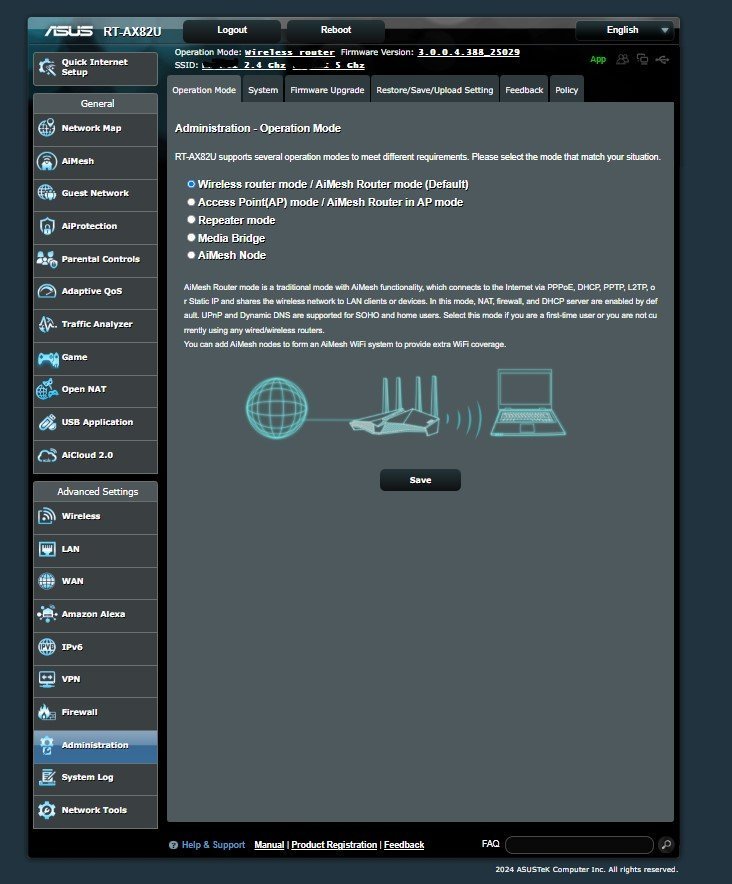Image resolution: width=732 pixels, height=884 pixels.
Task: Open the English language dropdown
Action: (x=625, y=30)
